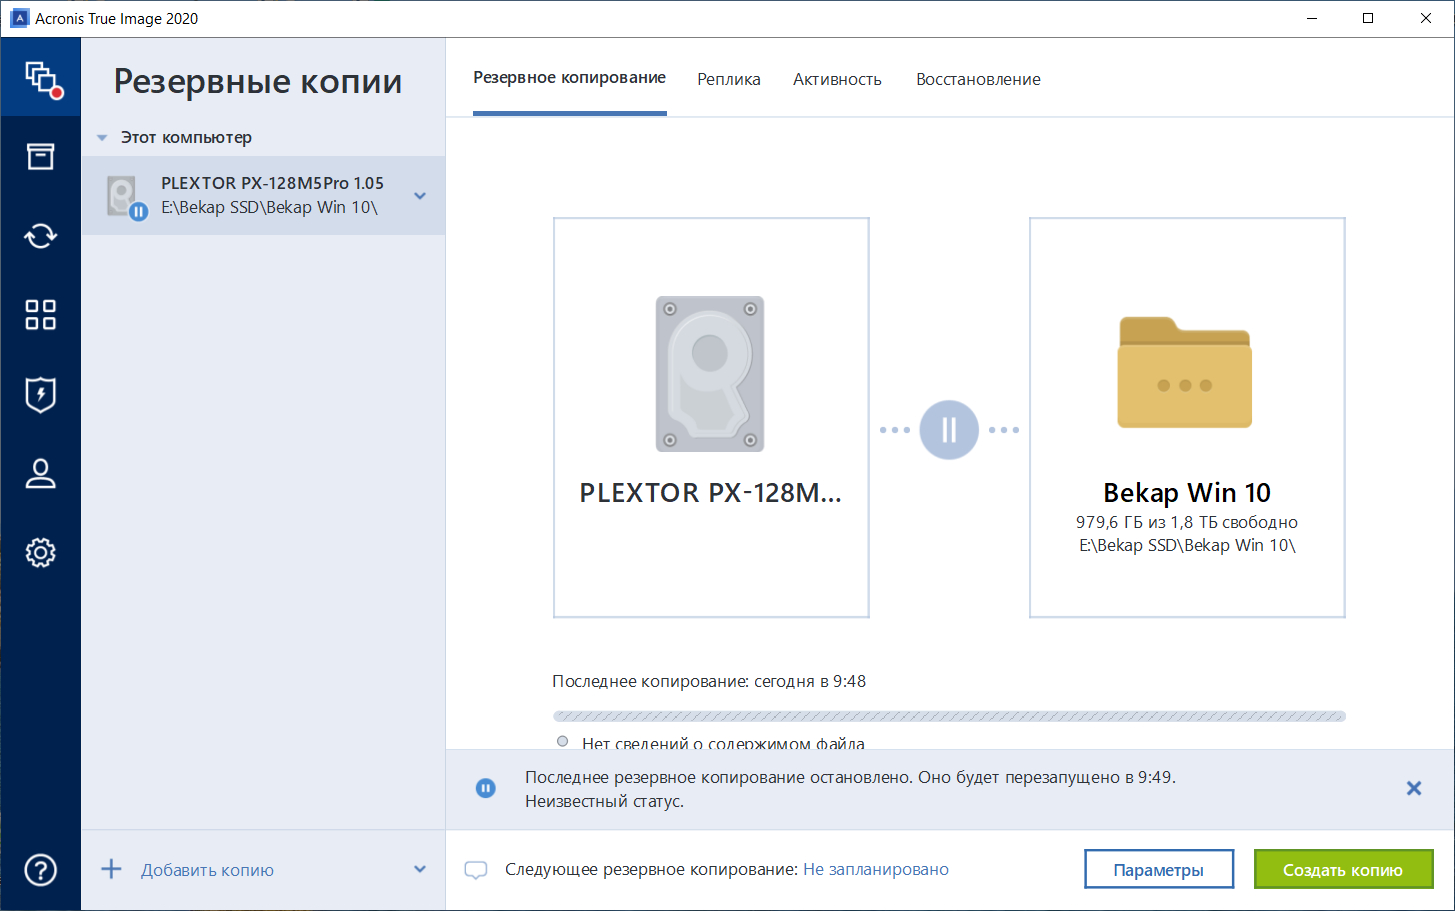Switch to the 'Резервное копирование' tab
This screenshot has width=1455, height=911.
tap(570, 78)
